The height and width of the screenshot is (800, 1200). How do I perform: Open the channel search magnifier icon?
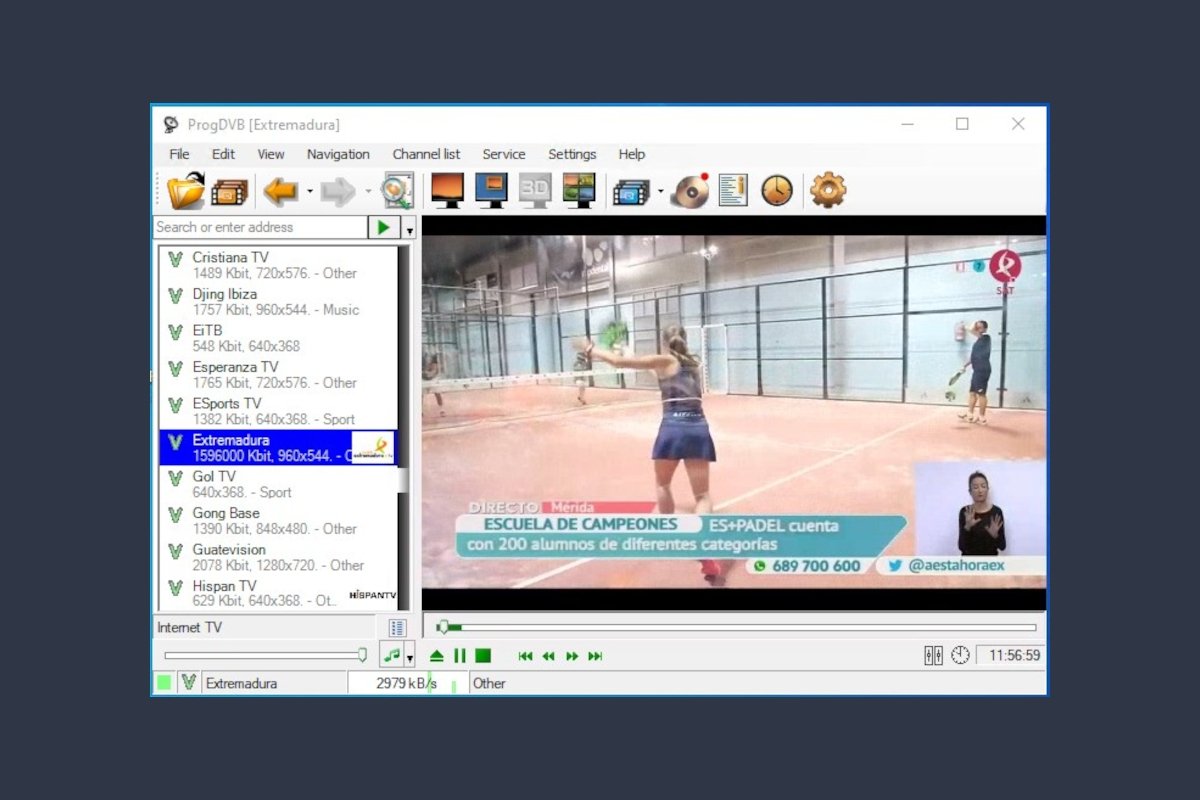(397, 190)
